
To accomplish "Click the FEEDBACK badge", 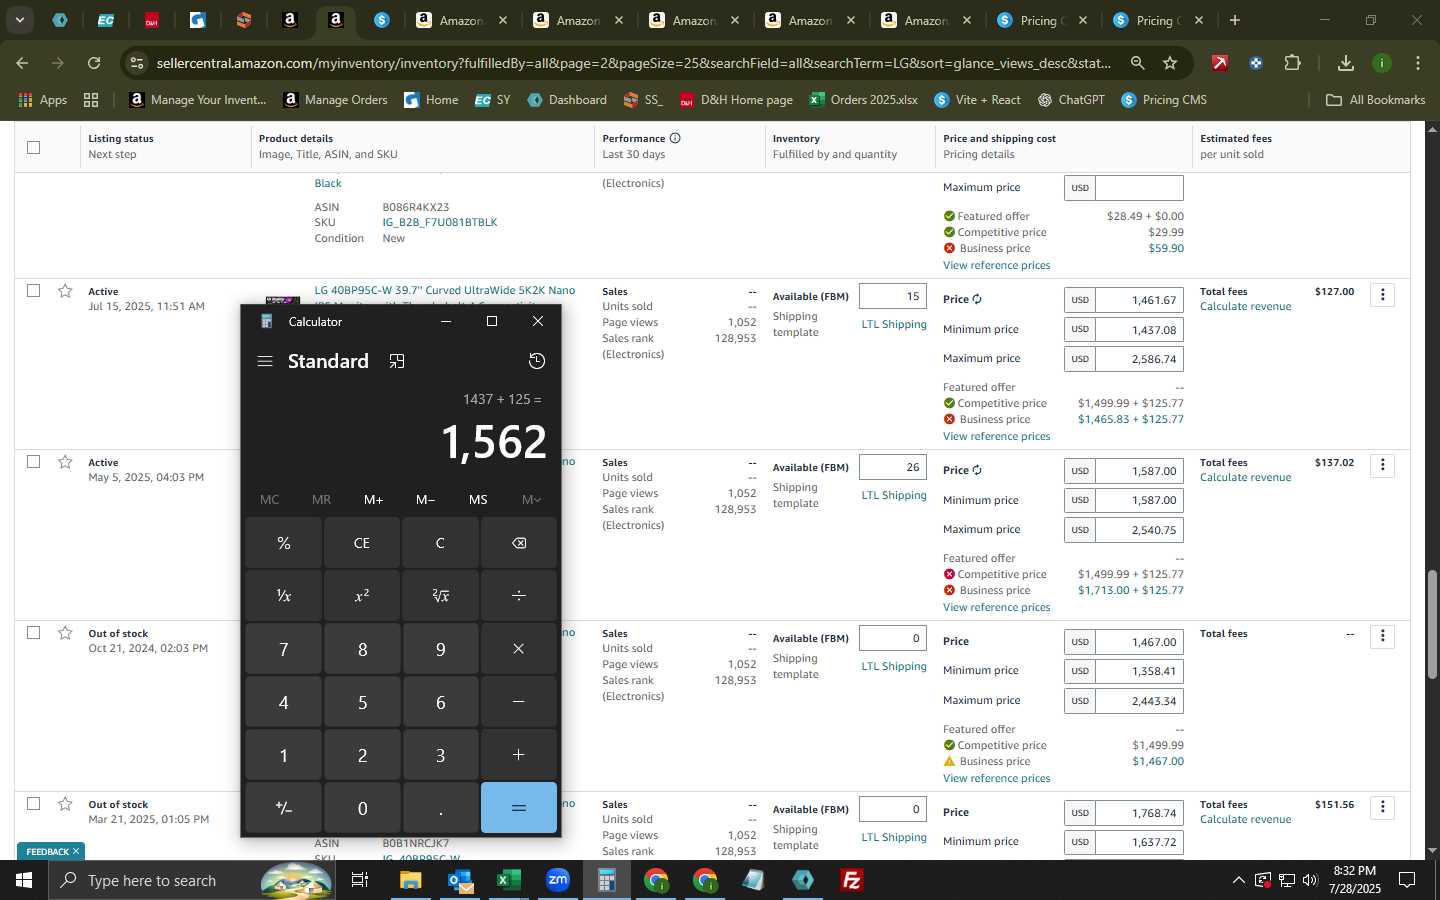I will point(51,852).
